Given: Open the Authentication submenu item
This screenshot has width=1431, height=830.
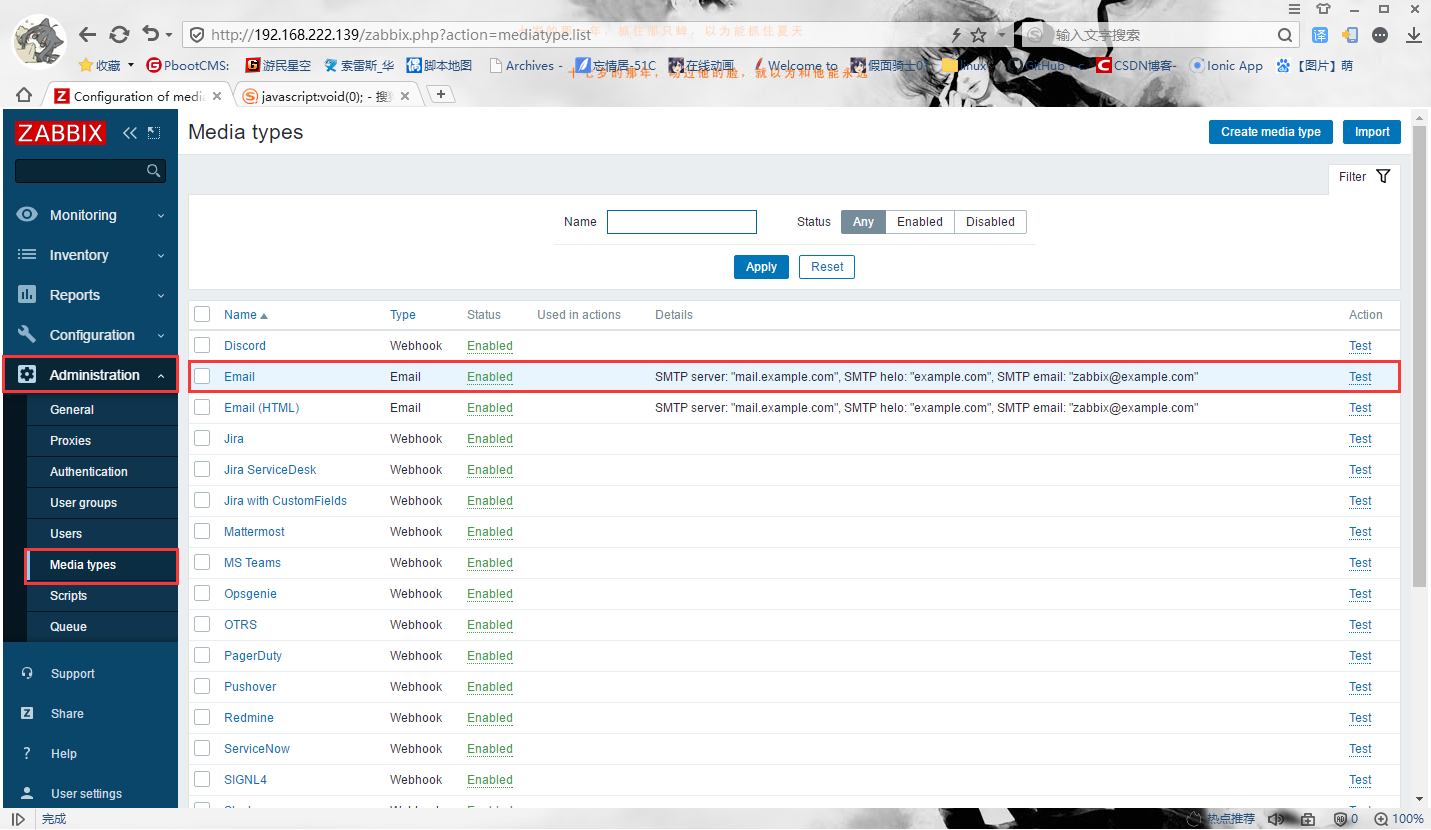Looking at the screenshot, I should tap(89, 472).
